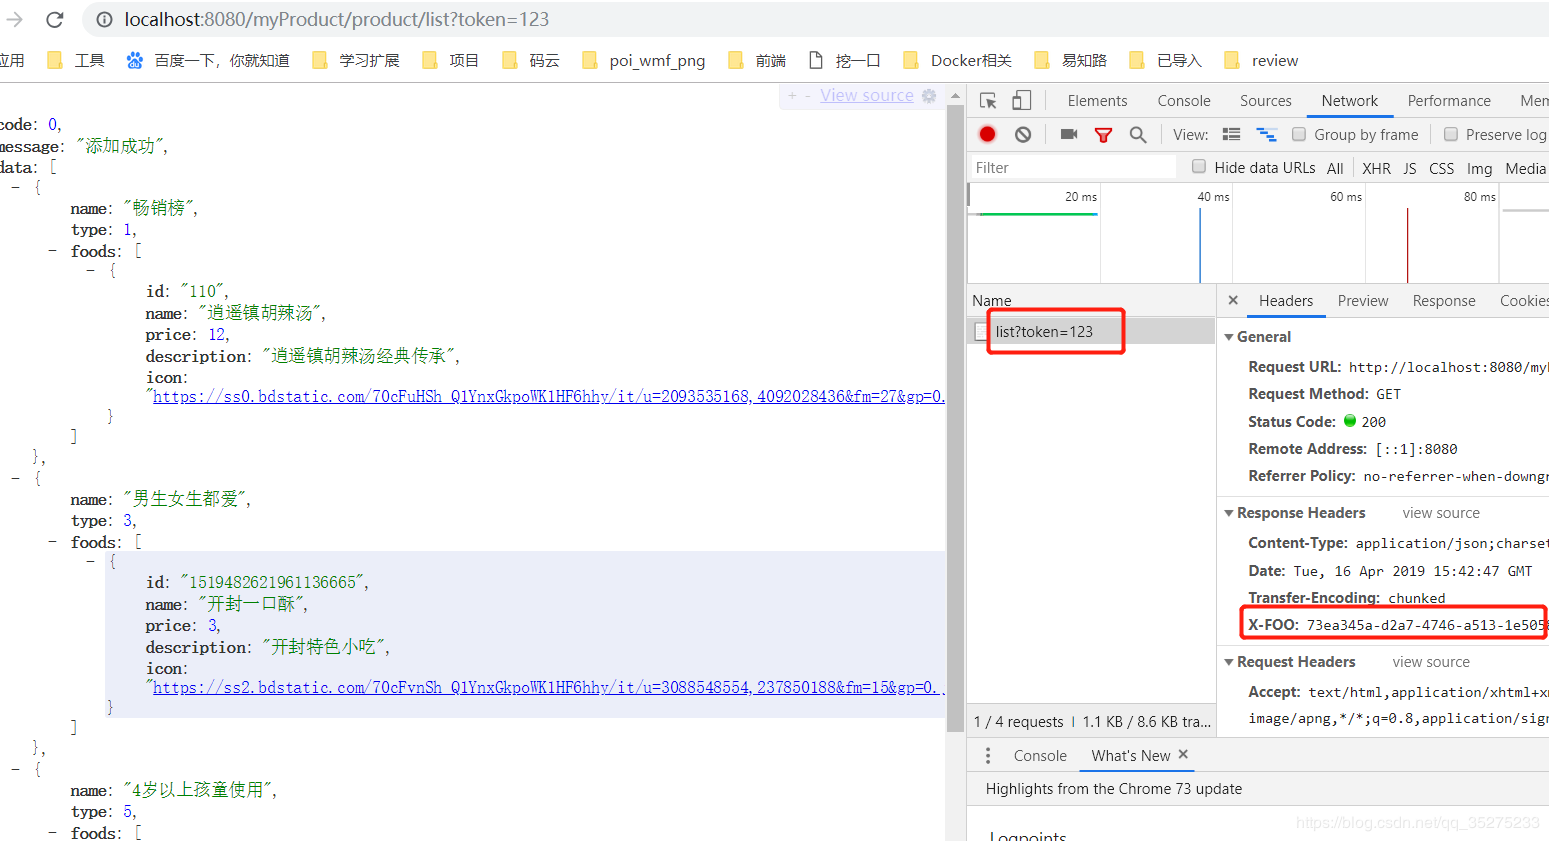This screenshot has width=1549, height=841.
Task: Switch to the Sources tab
Action: pos(1266,101)
